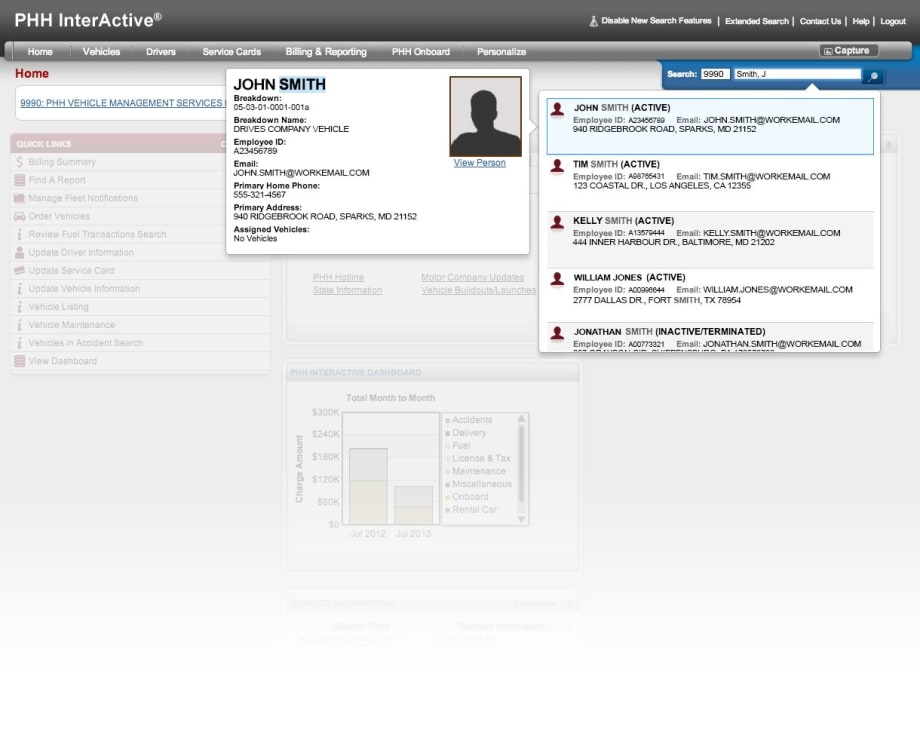920x745 pixels.
Task: Click the Billing Summary dollar icon
Action: (19, 162)
